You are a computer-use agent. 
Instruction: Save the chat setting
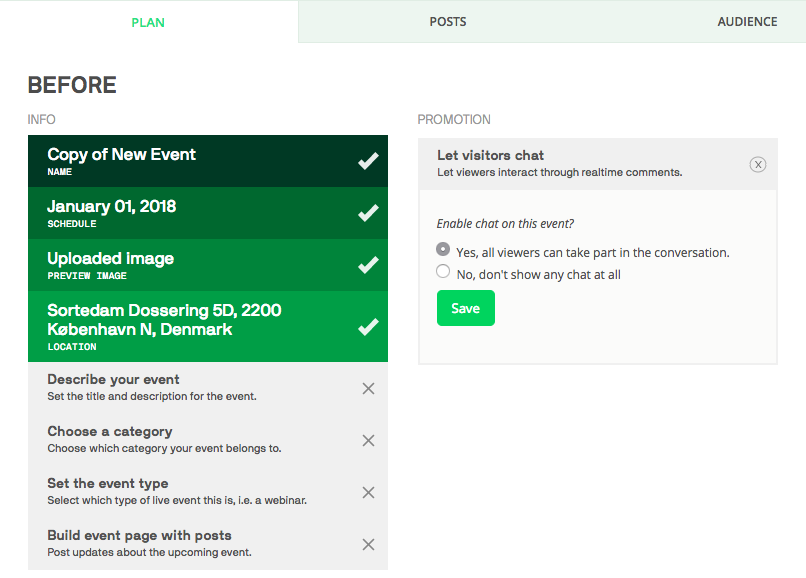[x=466, y=308]
